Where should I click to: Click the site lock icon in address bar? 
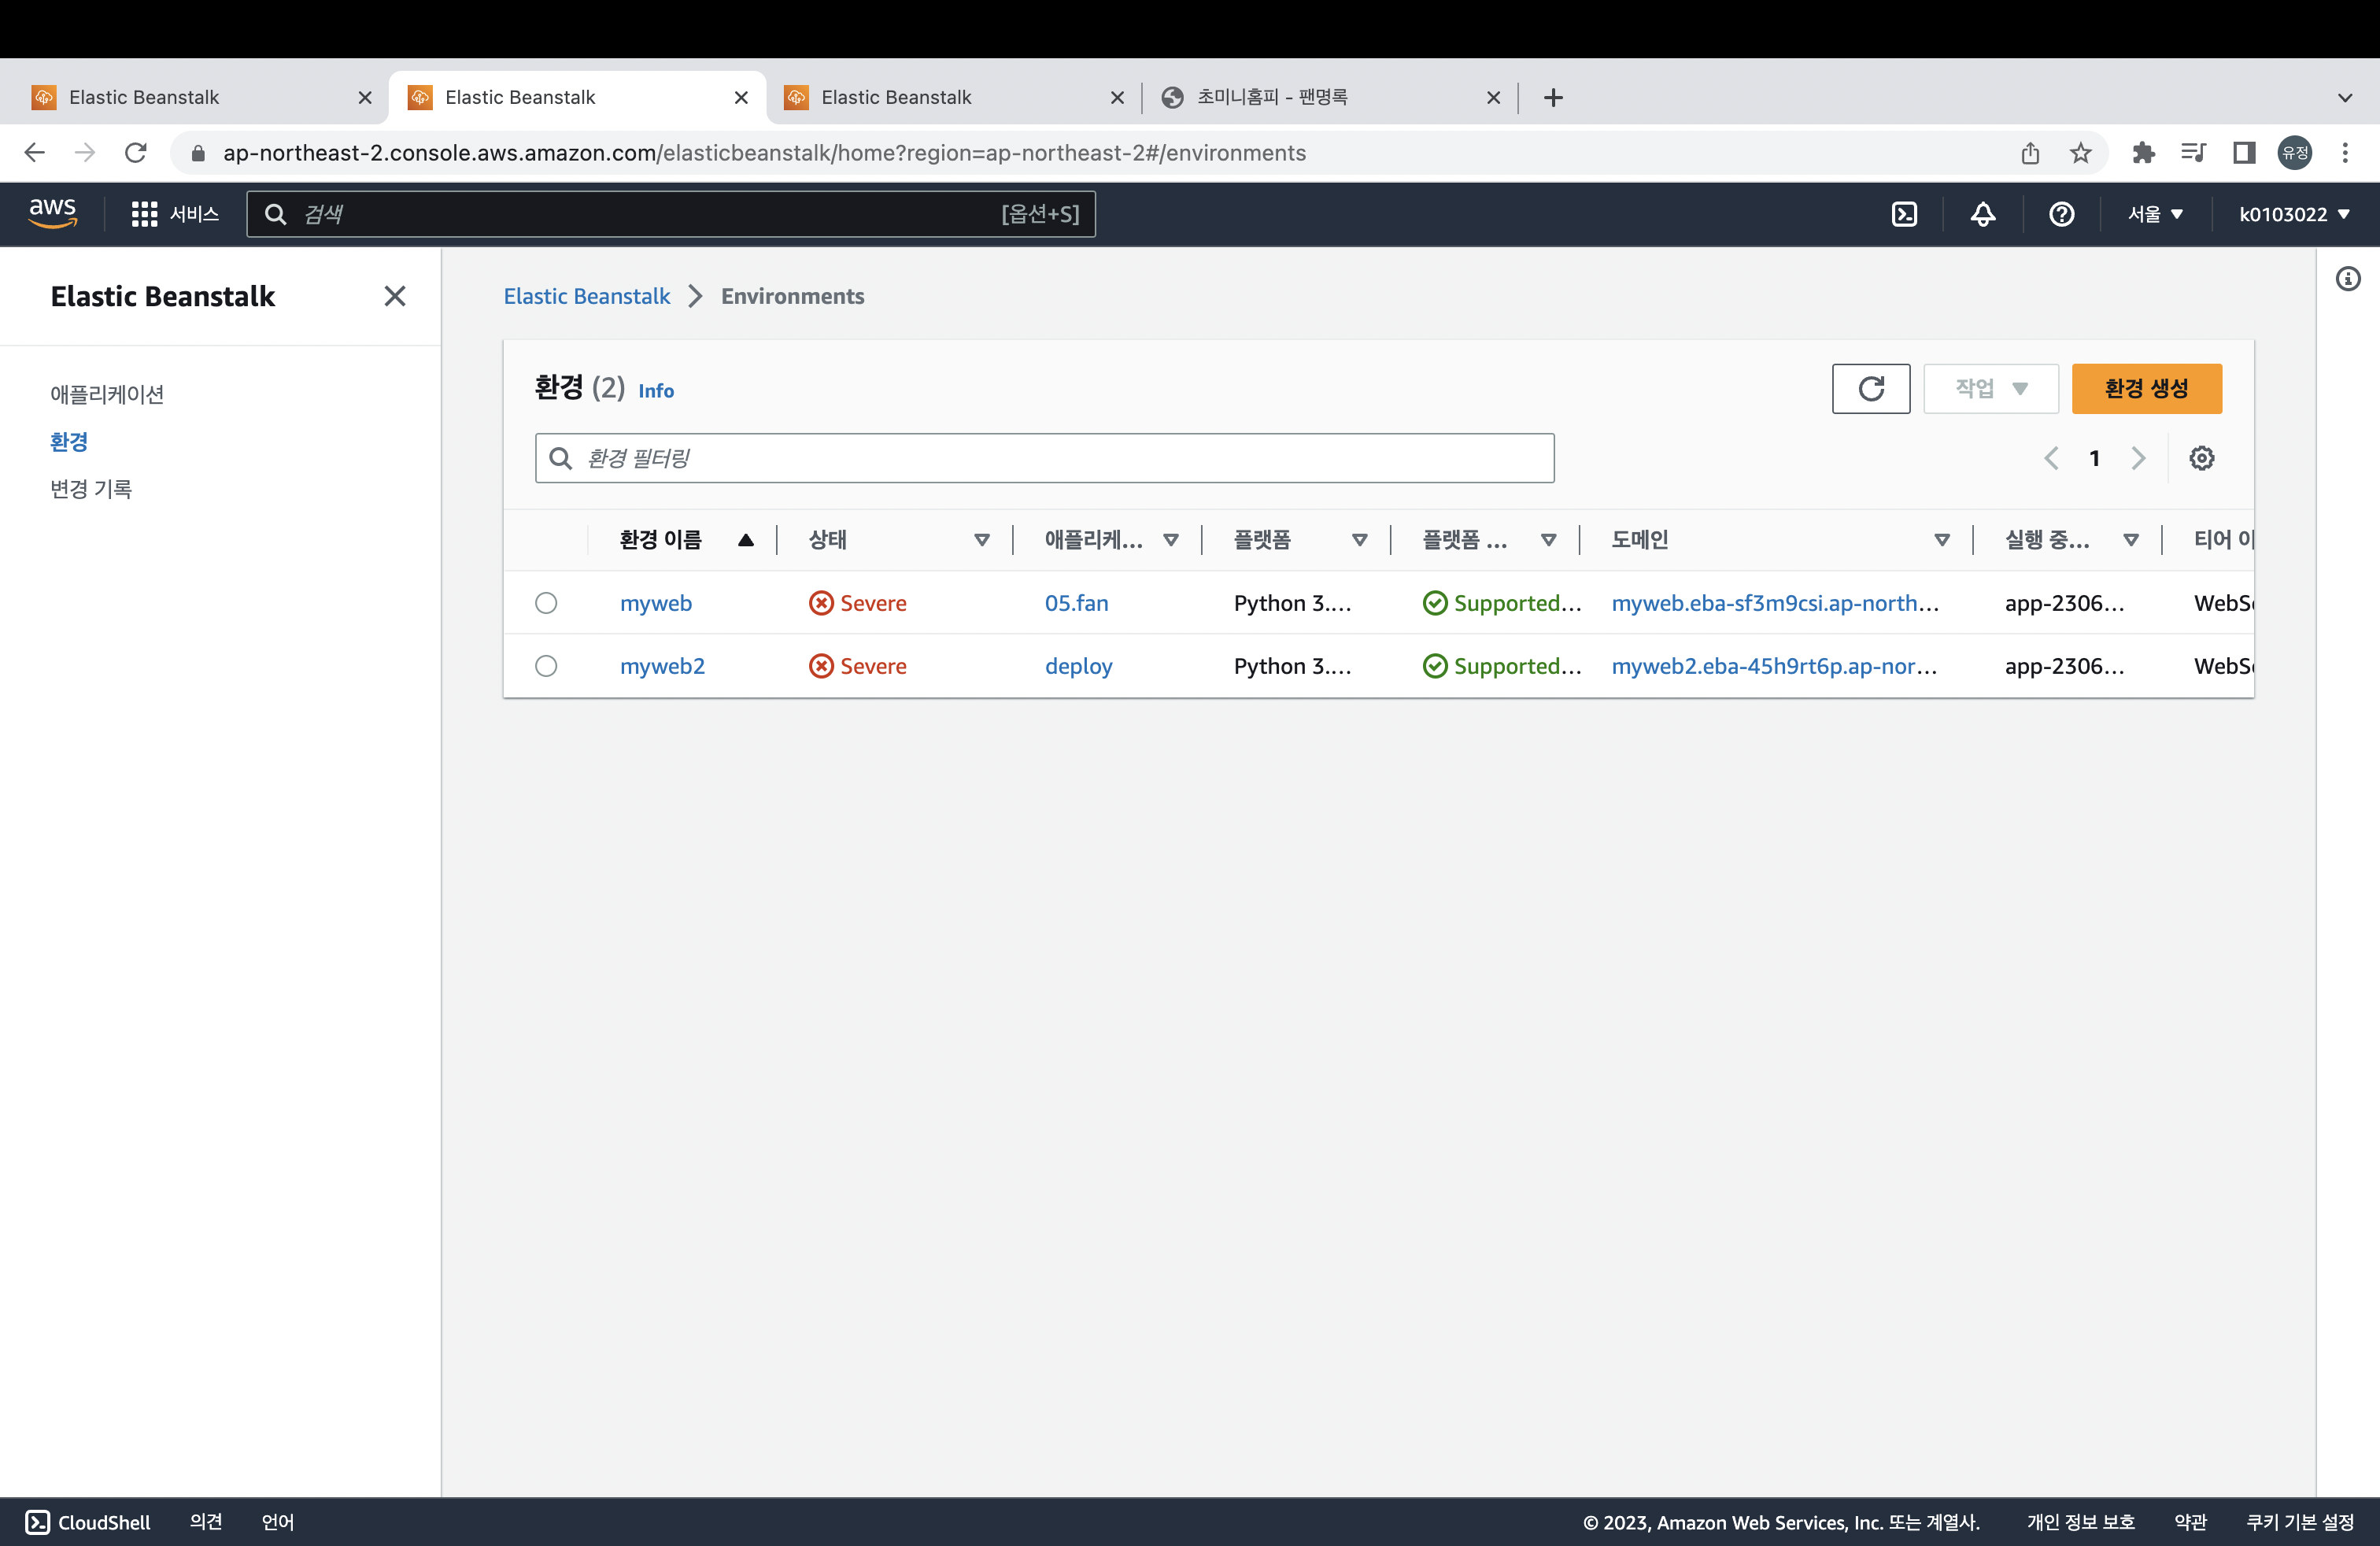point(198,153)
